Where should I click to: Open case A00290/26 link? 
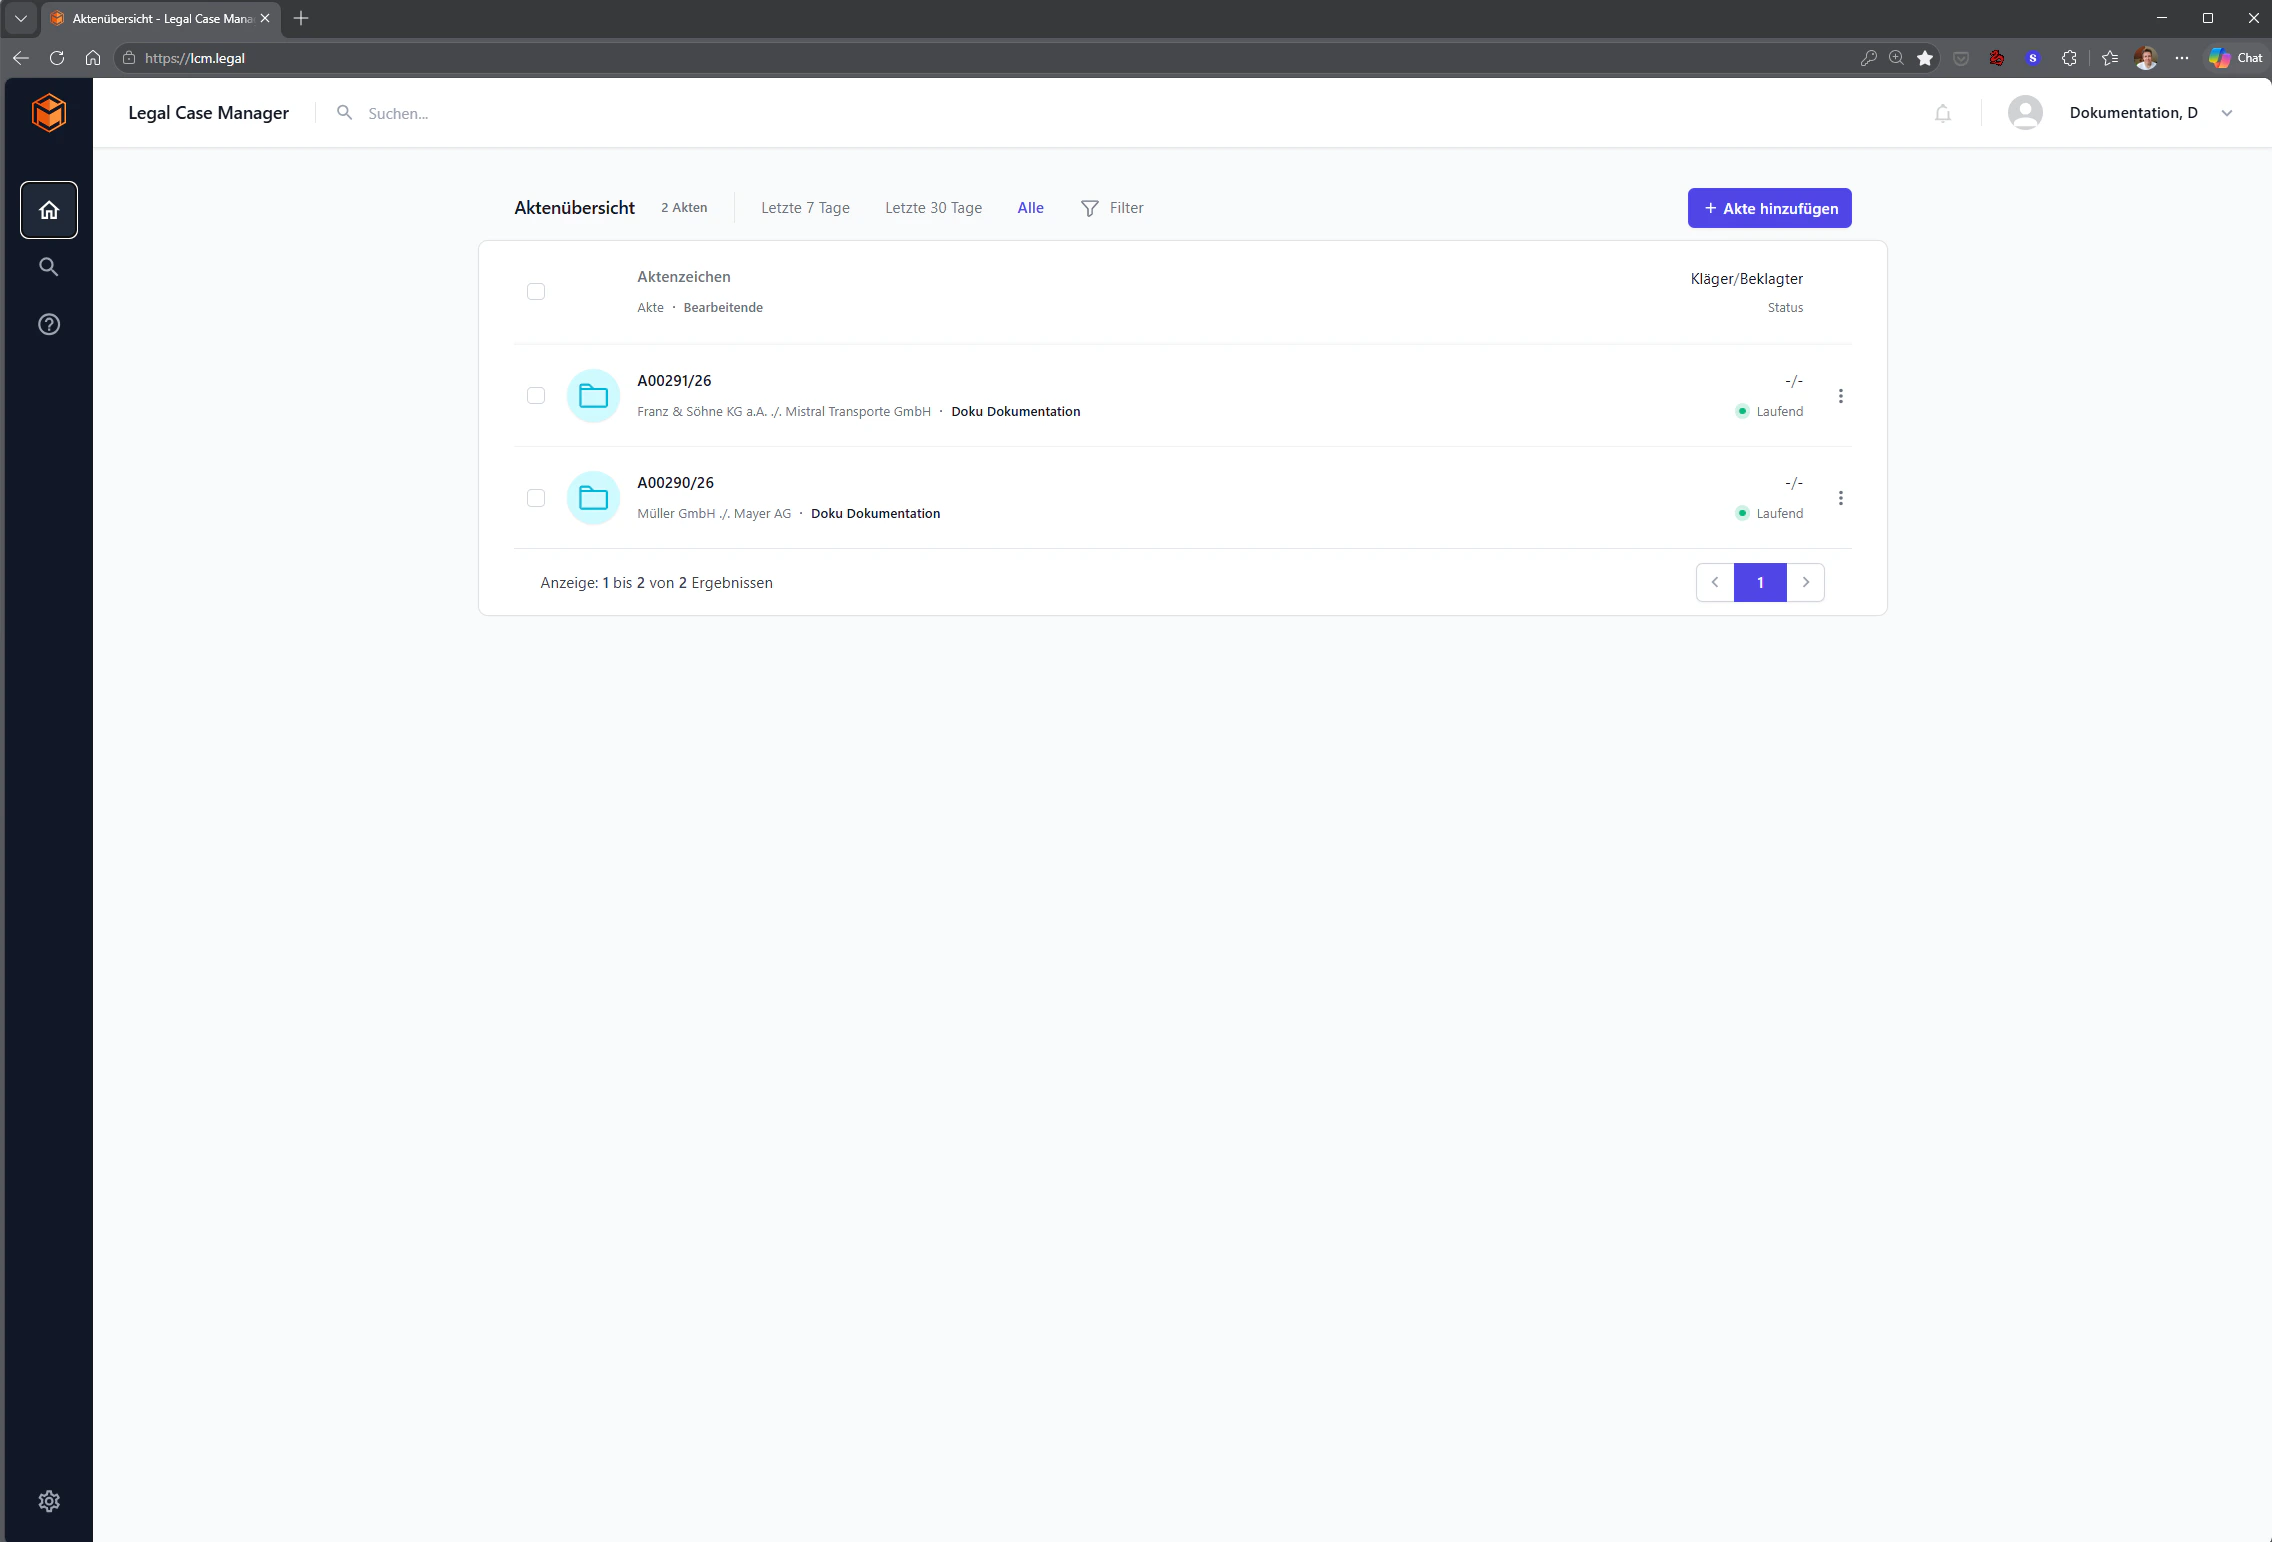pyautogui.click(x=675, y=483)
